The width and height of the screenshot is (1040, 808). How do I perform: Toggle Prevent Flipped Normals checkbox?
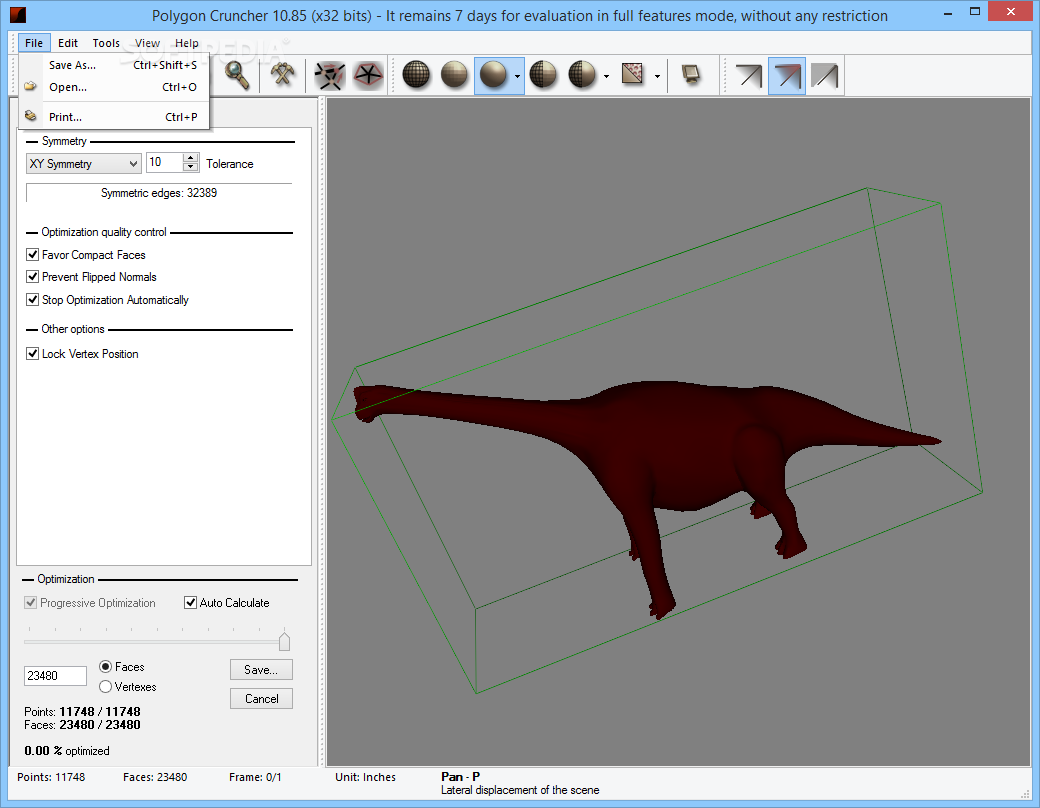(x=32, y=277)
